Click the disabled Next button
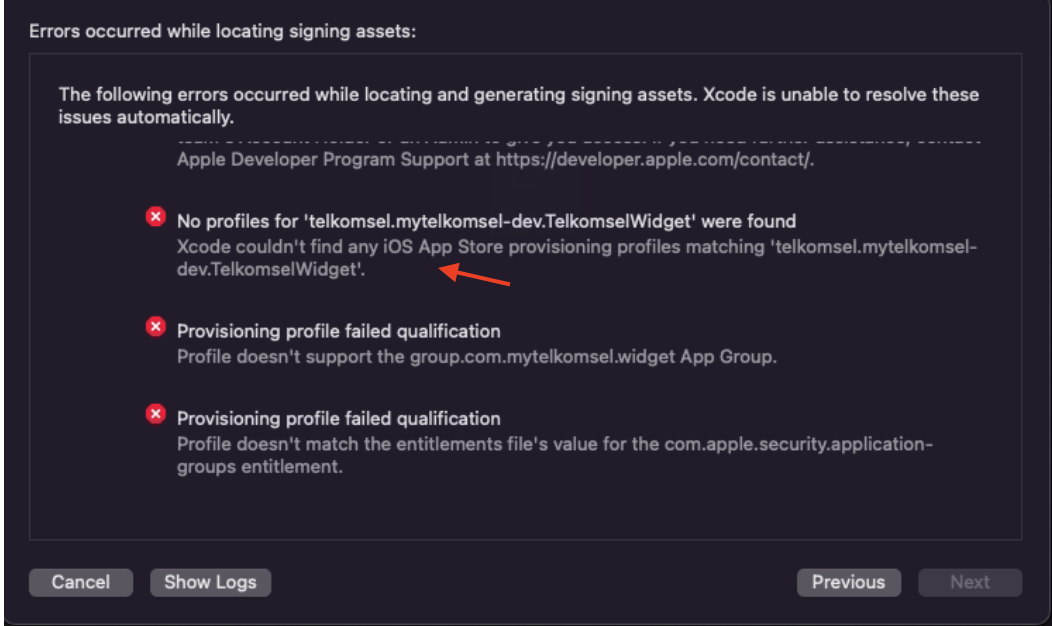Viewport: 1052px width, 626px height. [x=969, y=582]
